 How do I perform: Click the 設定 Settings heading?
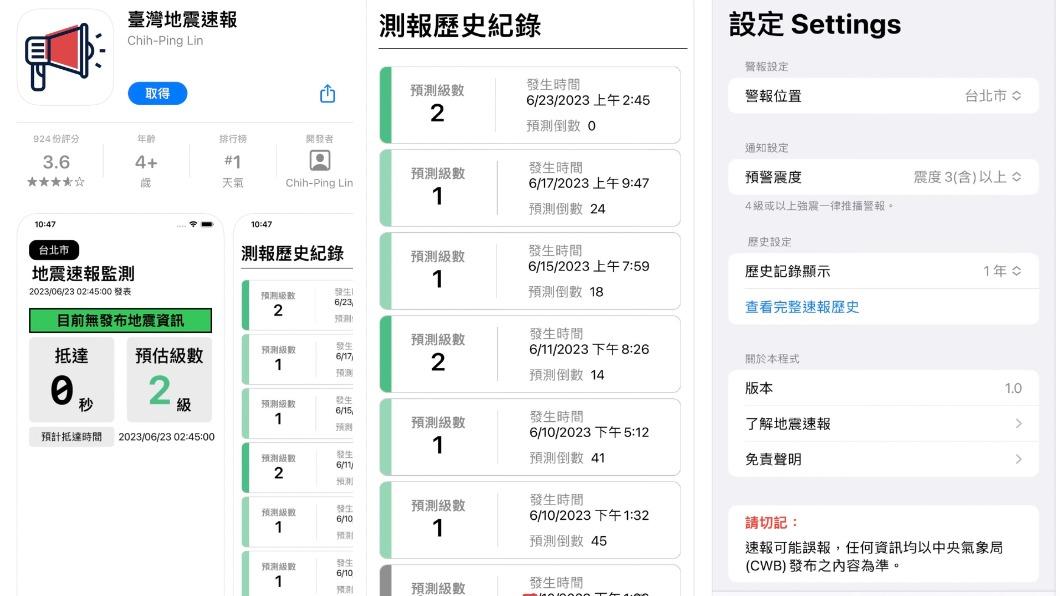815,24
